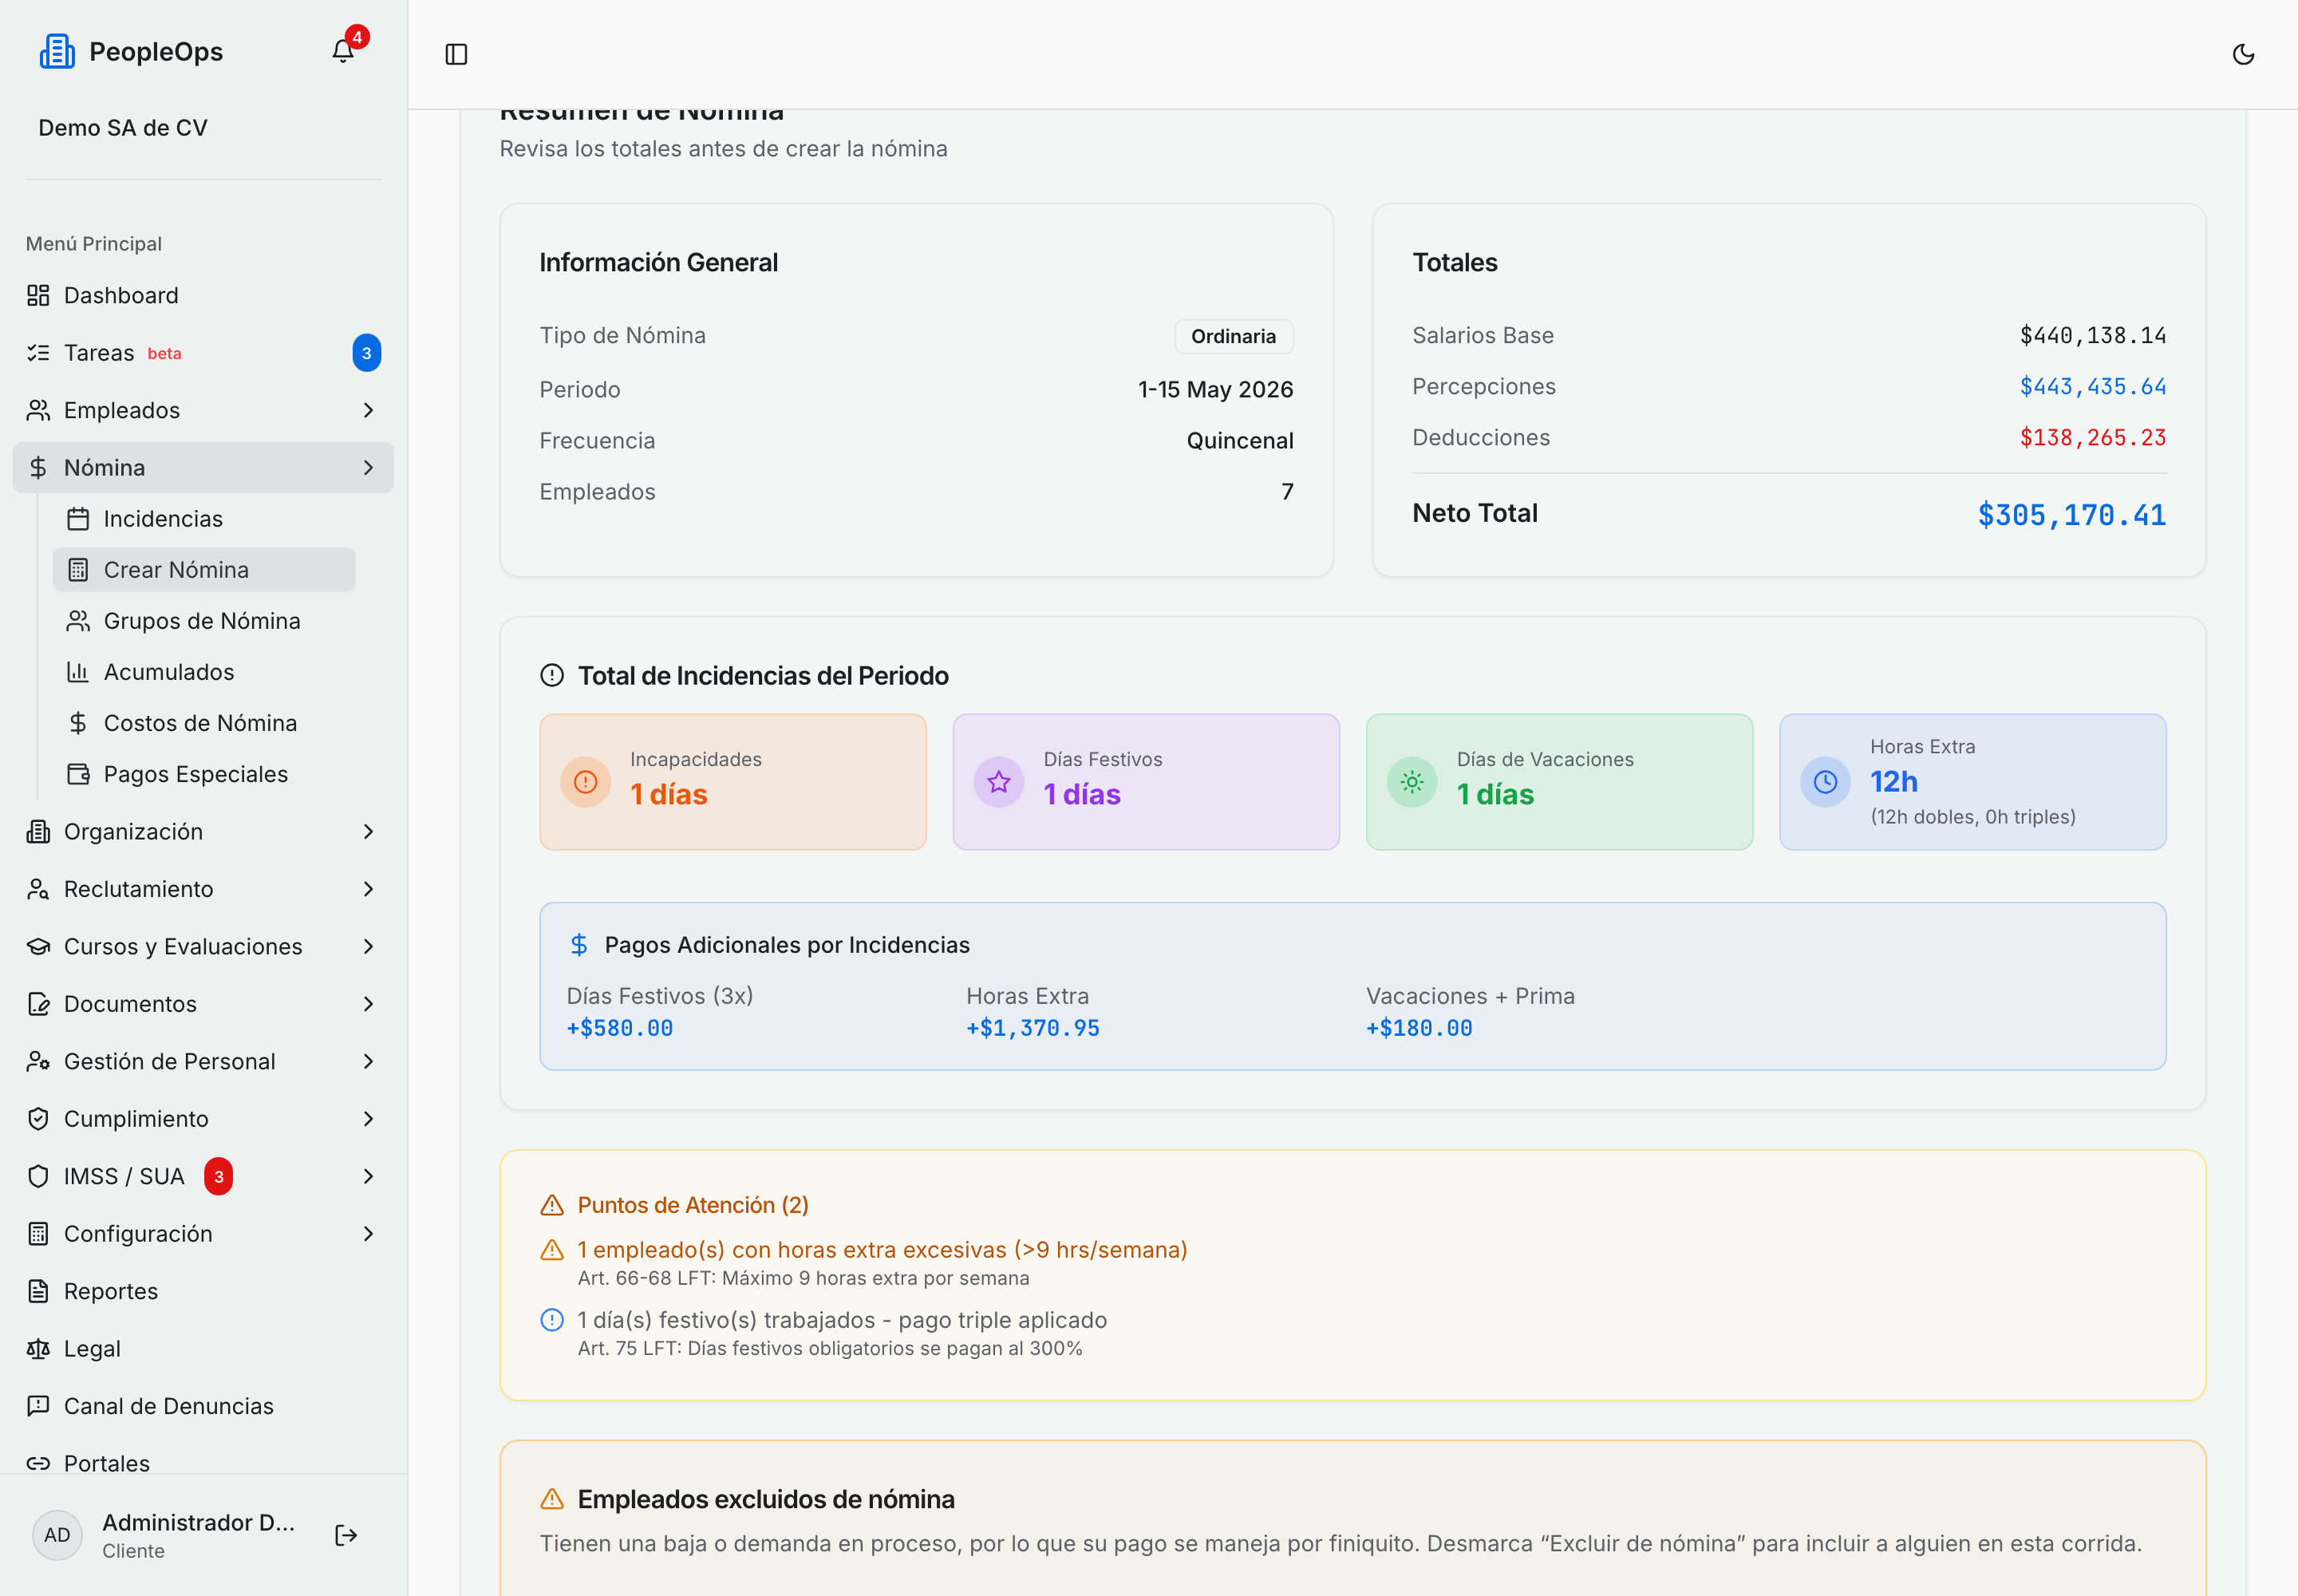Open the Administrador user profile avatar
2298x1596 pixels.
pyautogui.click(x=57, y=1535)
